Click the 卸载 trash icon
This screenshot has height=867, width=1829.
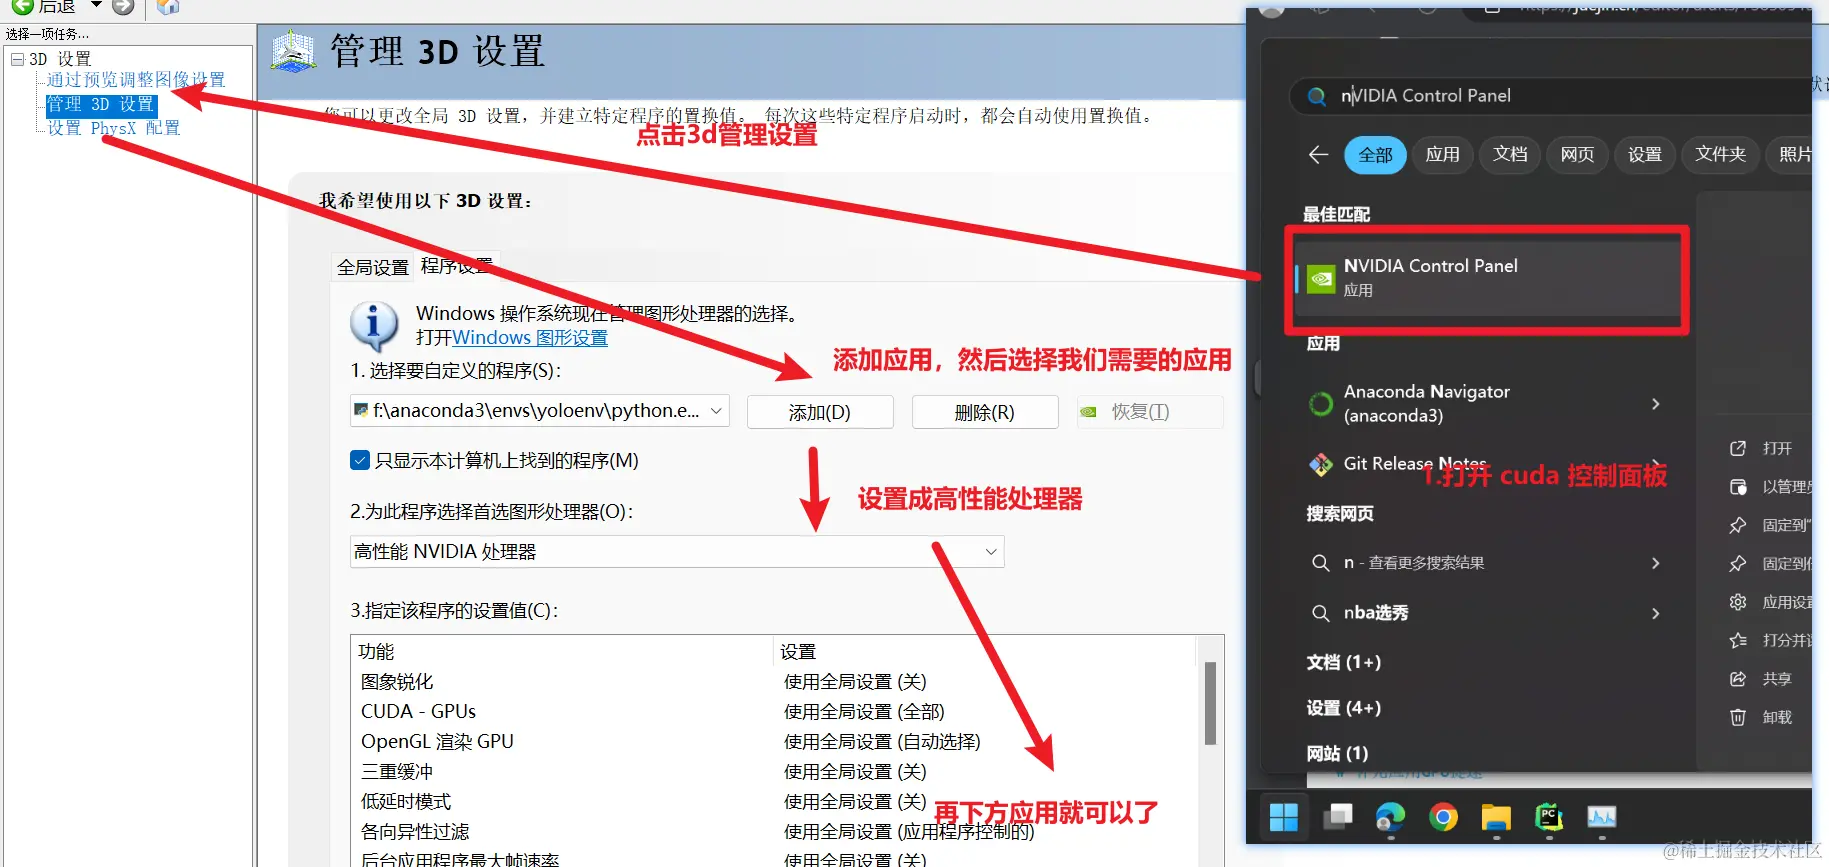[x=1738, y=717]
